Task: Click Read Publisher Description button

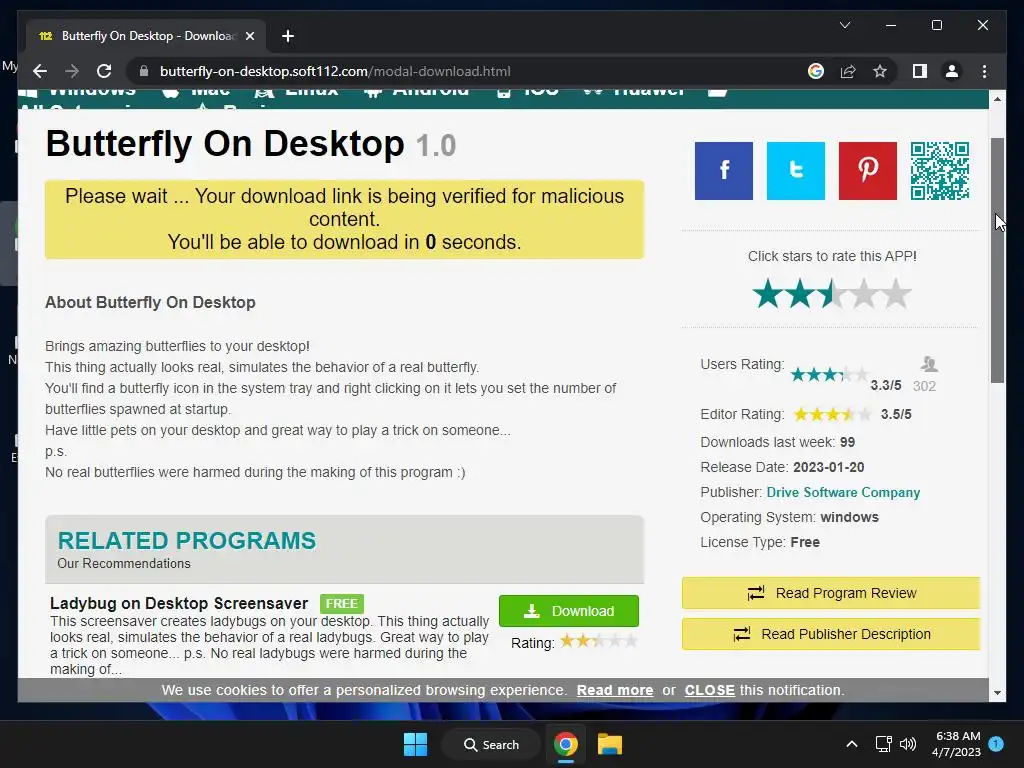Action: point(831,634)
